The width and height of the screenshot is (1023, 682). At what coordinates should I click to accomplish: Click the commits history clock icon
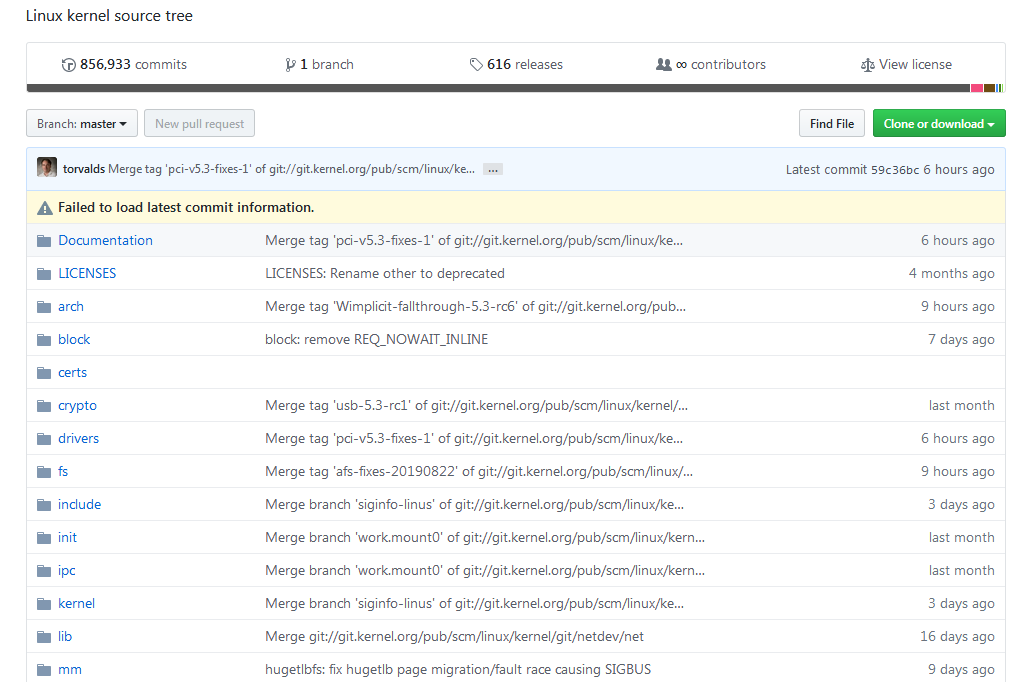click(x=69, y=65)
